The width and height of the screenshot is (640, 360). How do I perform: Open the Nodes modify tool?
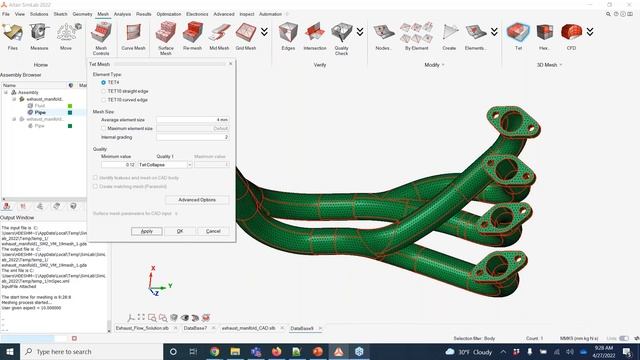pos(383,36)
